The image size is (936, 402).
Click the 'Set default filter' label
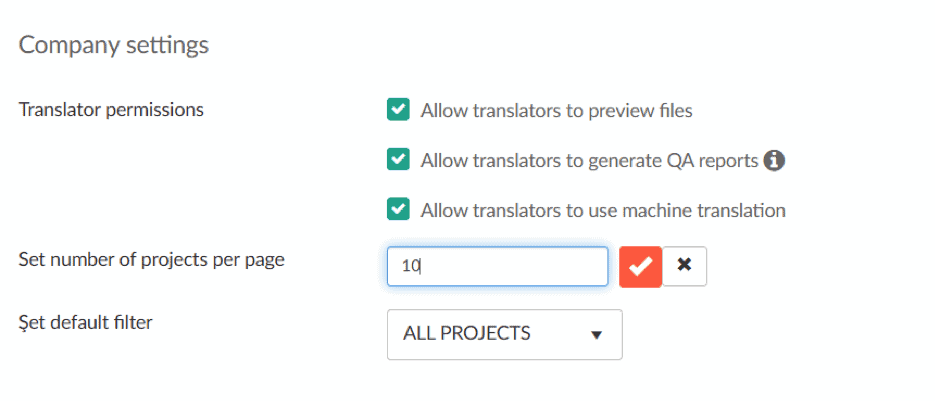tap(85, 323)
